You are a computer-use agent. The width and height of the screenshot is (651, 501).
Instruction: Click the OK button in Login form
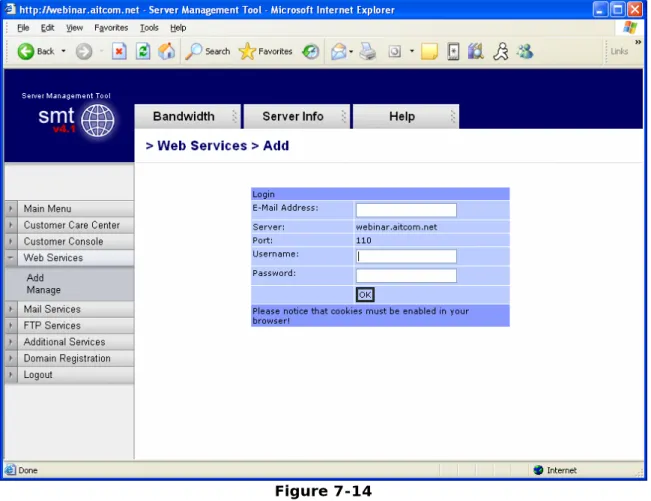365,295
